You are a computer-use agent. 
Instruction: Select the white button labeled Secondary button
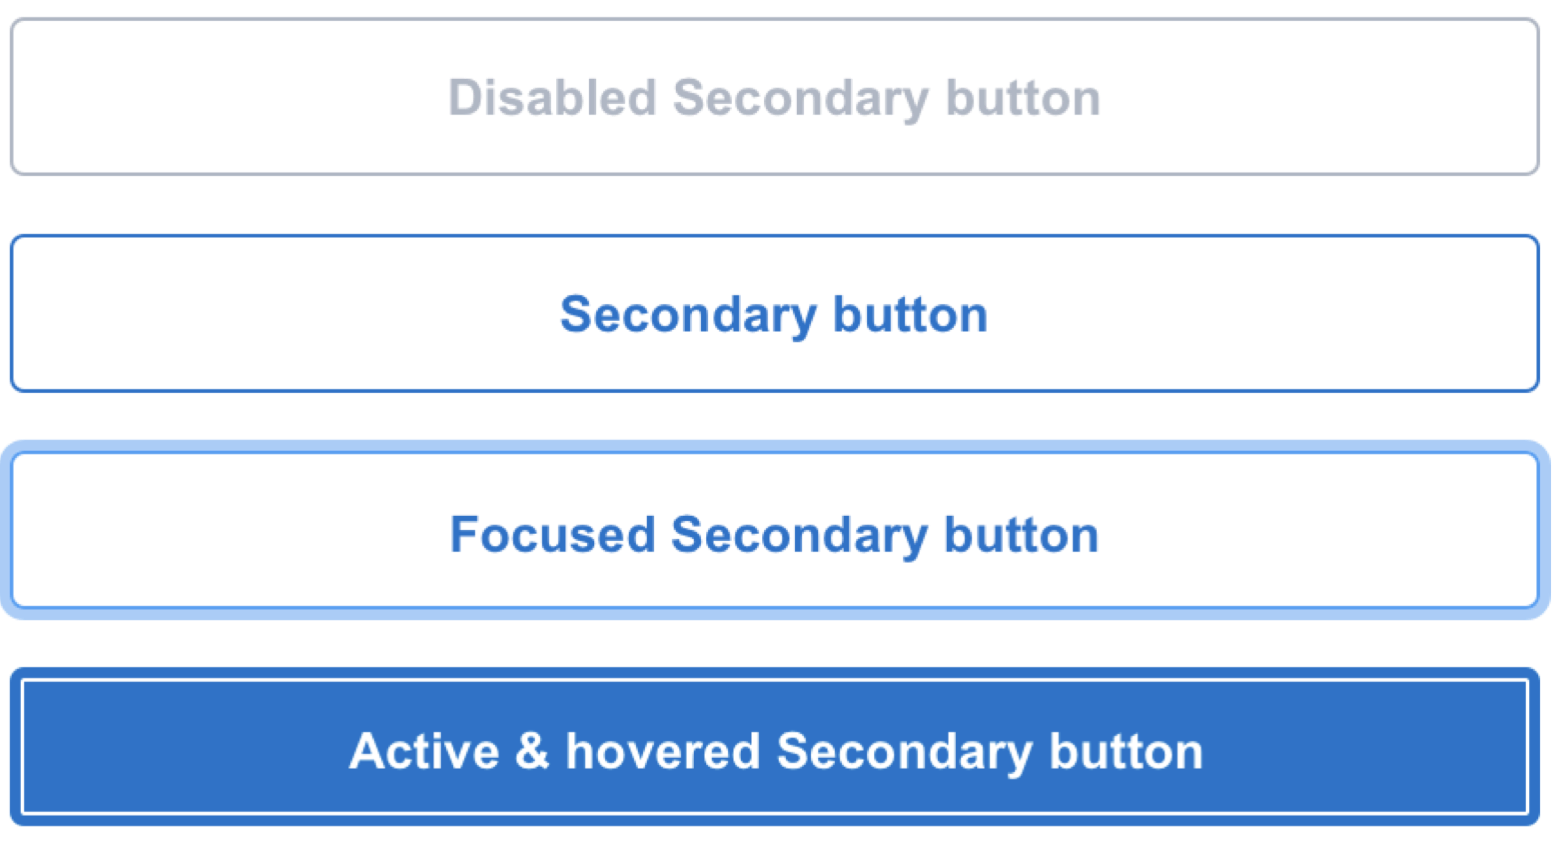[774, 314]
